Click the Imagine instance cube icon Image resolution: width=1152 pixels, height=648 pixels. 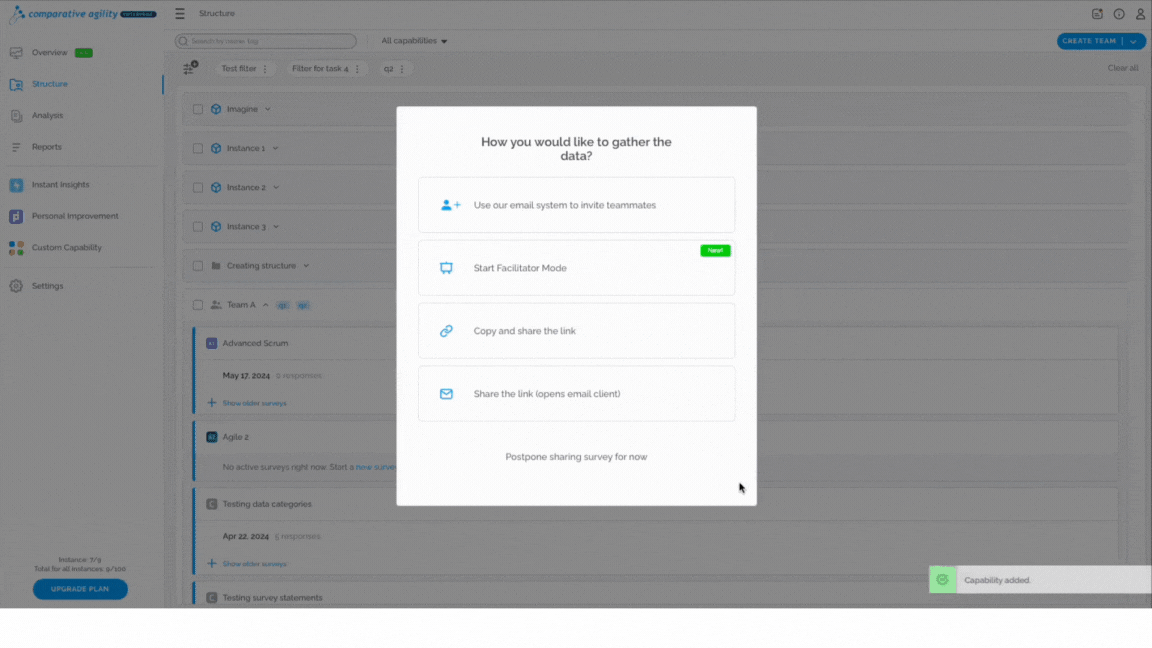pyautogui.click(x=216, y=109)
